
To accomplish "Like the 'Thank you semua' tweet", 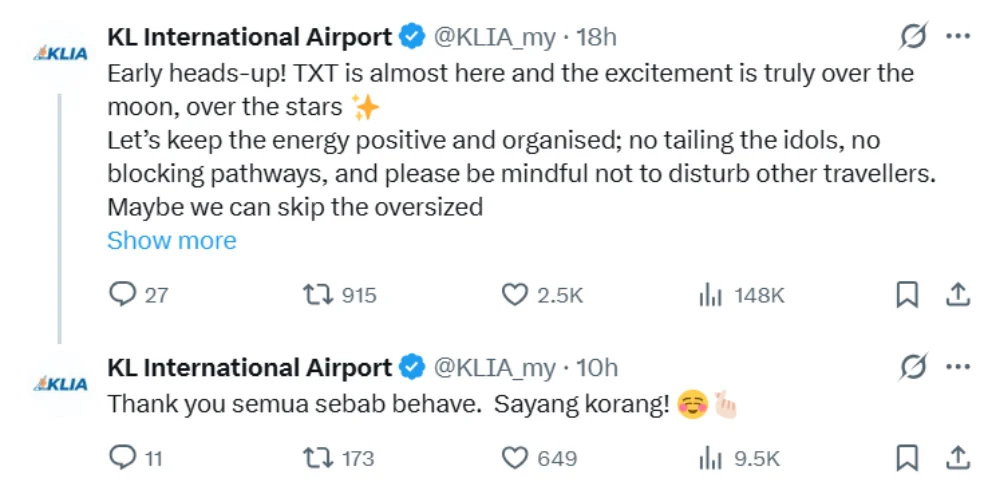I will [514, 458].
